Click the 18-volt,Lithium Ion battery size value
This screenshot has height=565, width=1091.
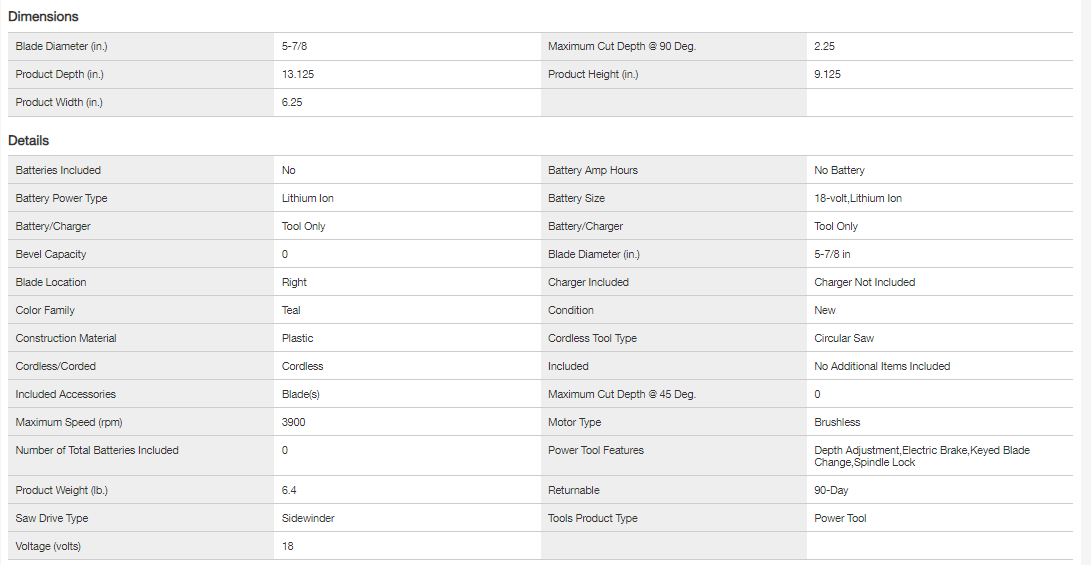(858, 198)
